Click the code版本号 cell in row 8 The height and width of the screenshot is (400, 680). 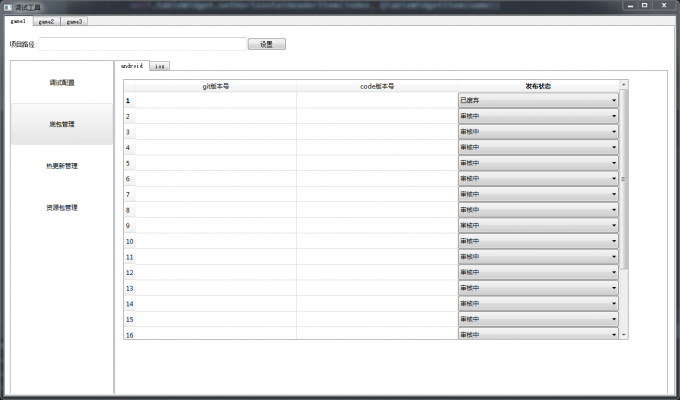377,210
